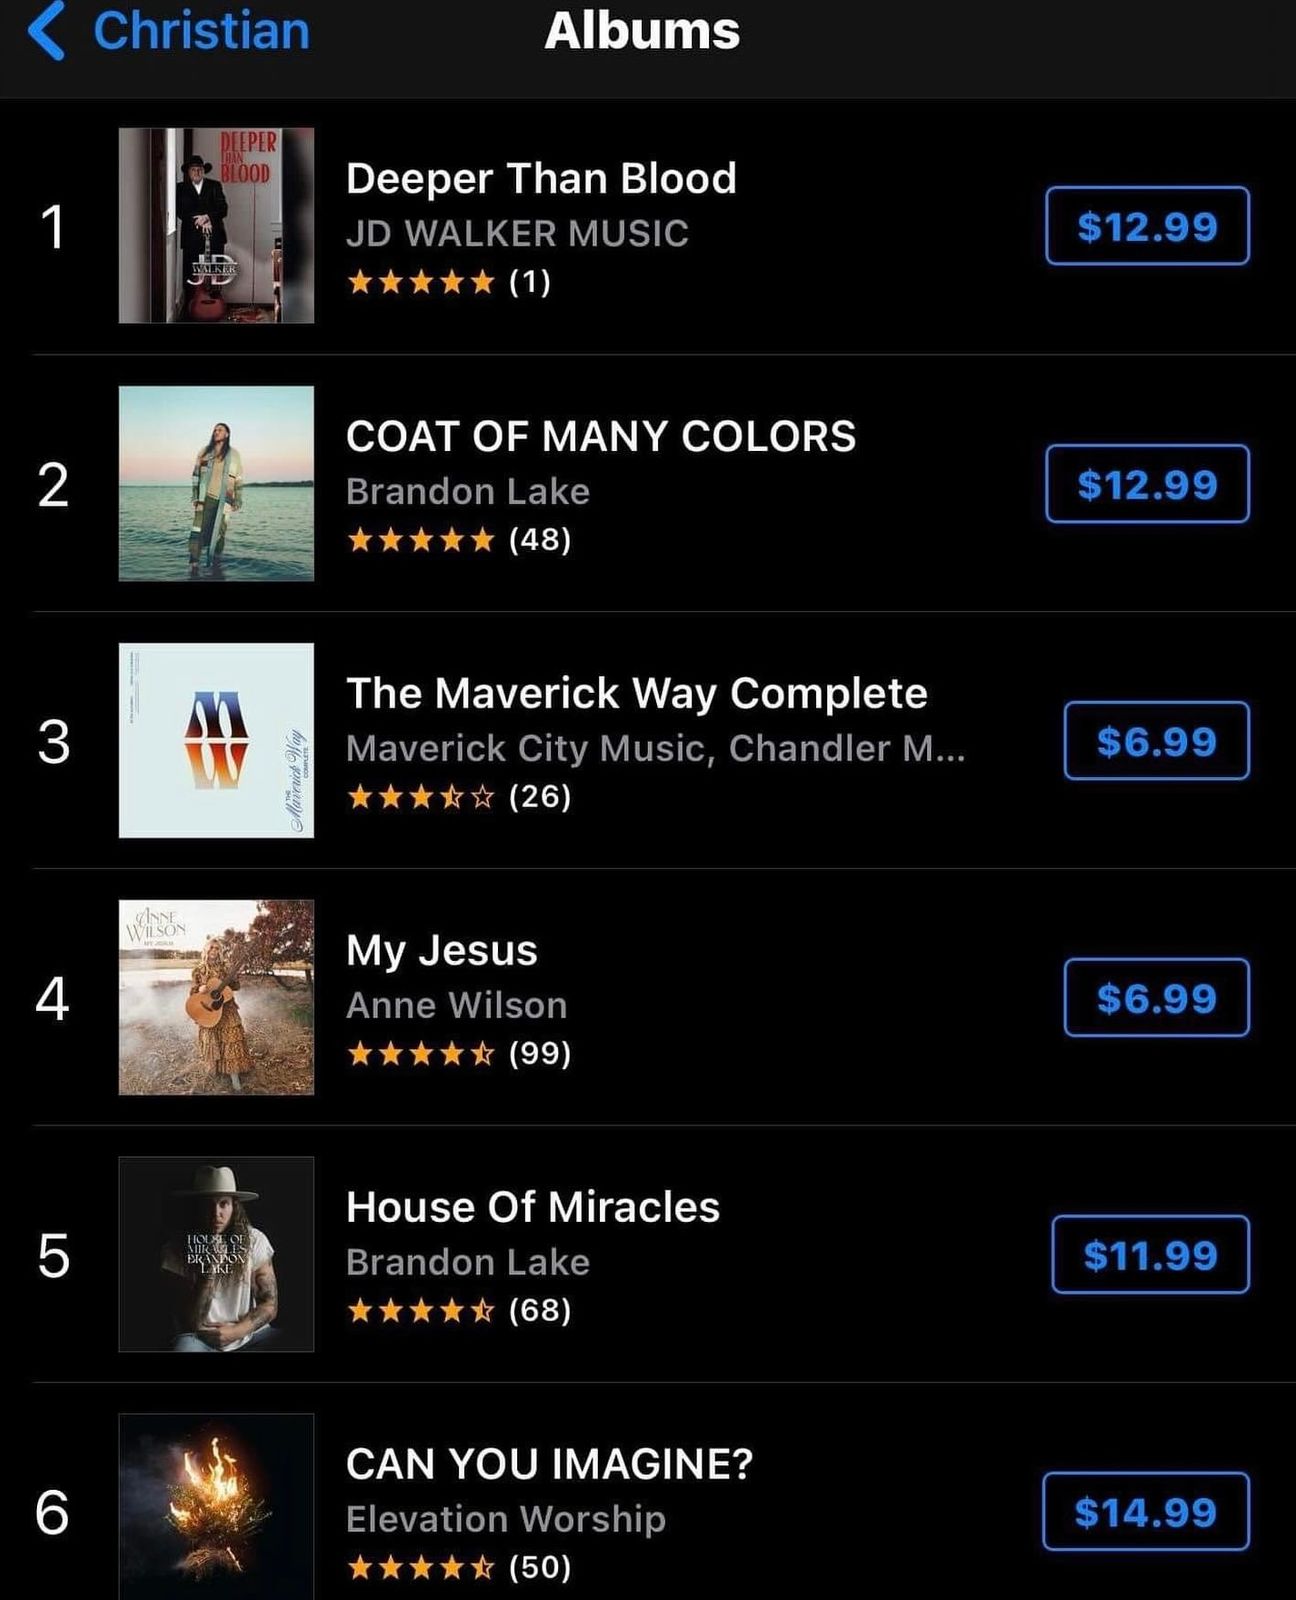
Task: Tap the back chevron beside Christian
Action: click(x=47, y=31)
